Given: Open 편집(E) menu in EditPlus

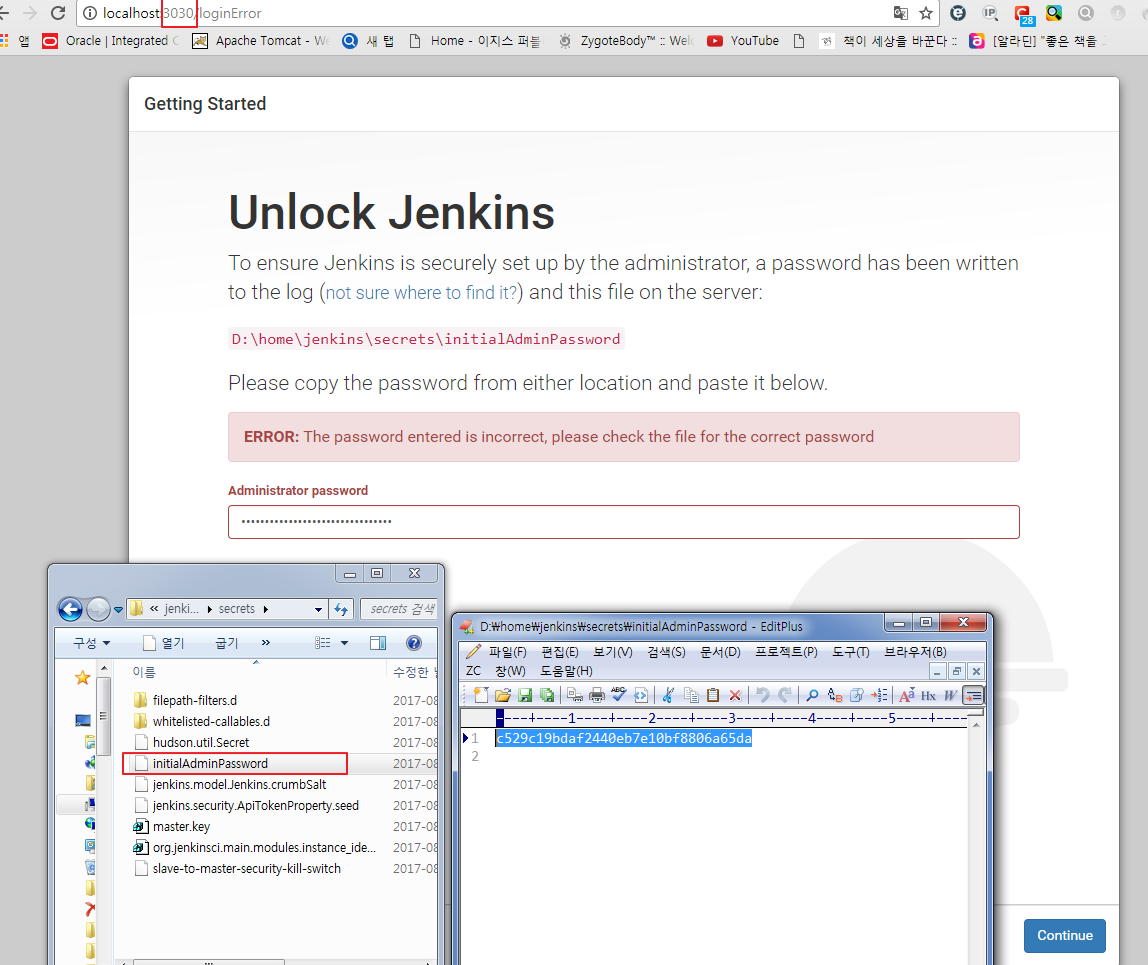Looking at the screenshot, I should [x=560, y=652].
